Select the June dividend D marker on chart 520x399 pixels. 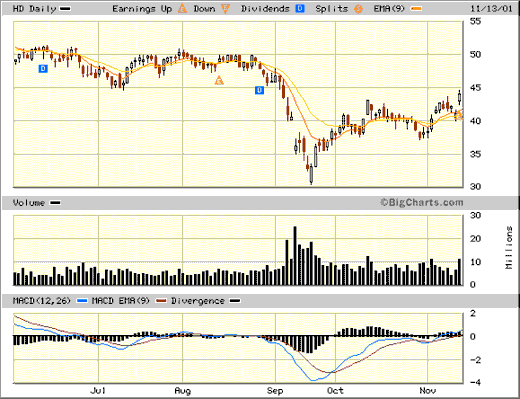tap(43, 69)
